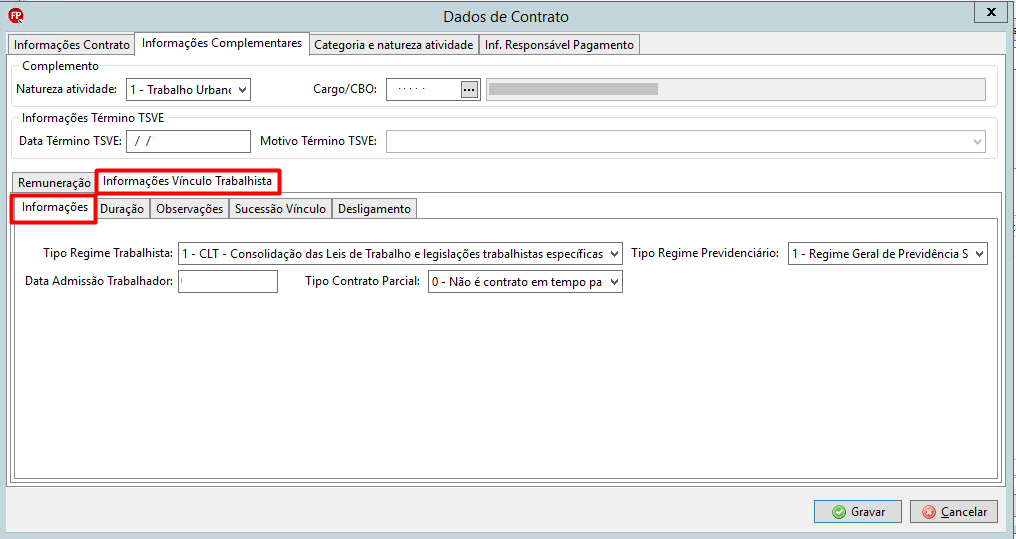Click the Data Término TSVE date field
Image resolution: width=1016 pixels, height=539 pixels.
pos(189,141)
